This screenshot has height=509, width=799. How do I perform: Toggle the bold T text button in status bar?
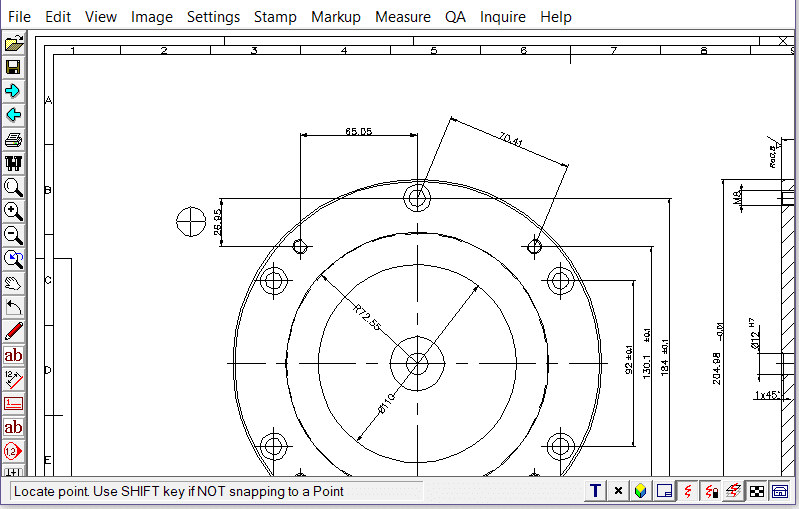595,491
